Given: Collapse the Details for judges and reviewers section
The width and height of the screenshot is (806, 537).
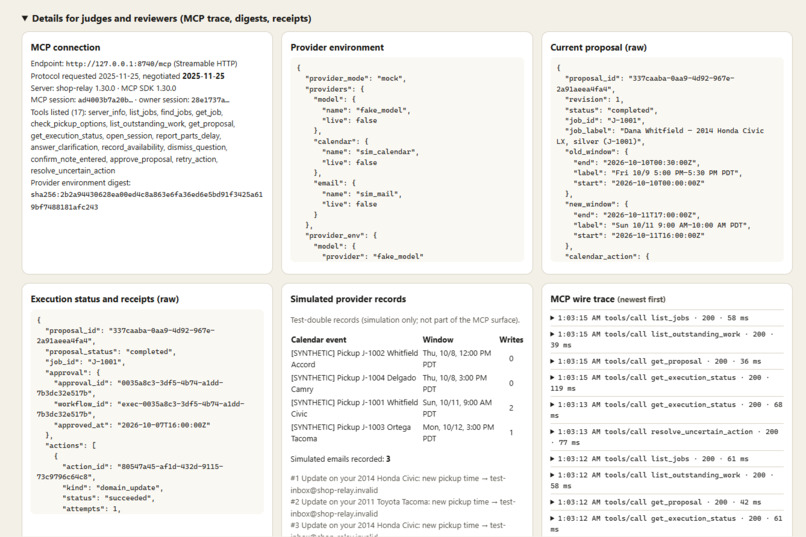Looking at the screenshot, I should pyautogui.click(x=167, y=18).
